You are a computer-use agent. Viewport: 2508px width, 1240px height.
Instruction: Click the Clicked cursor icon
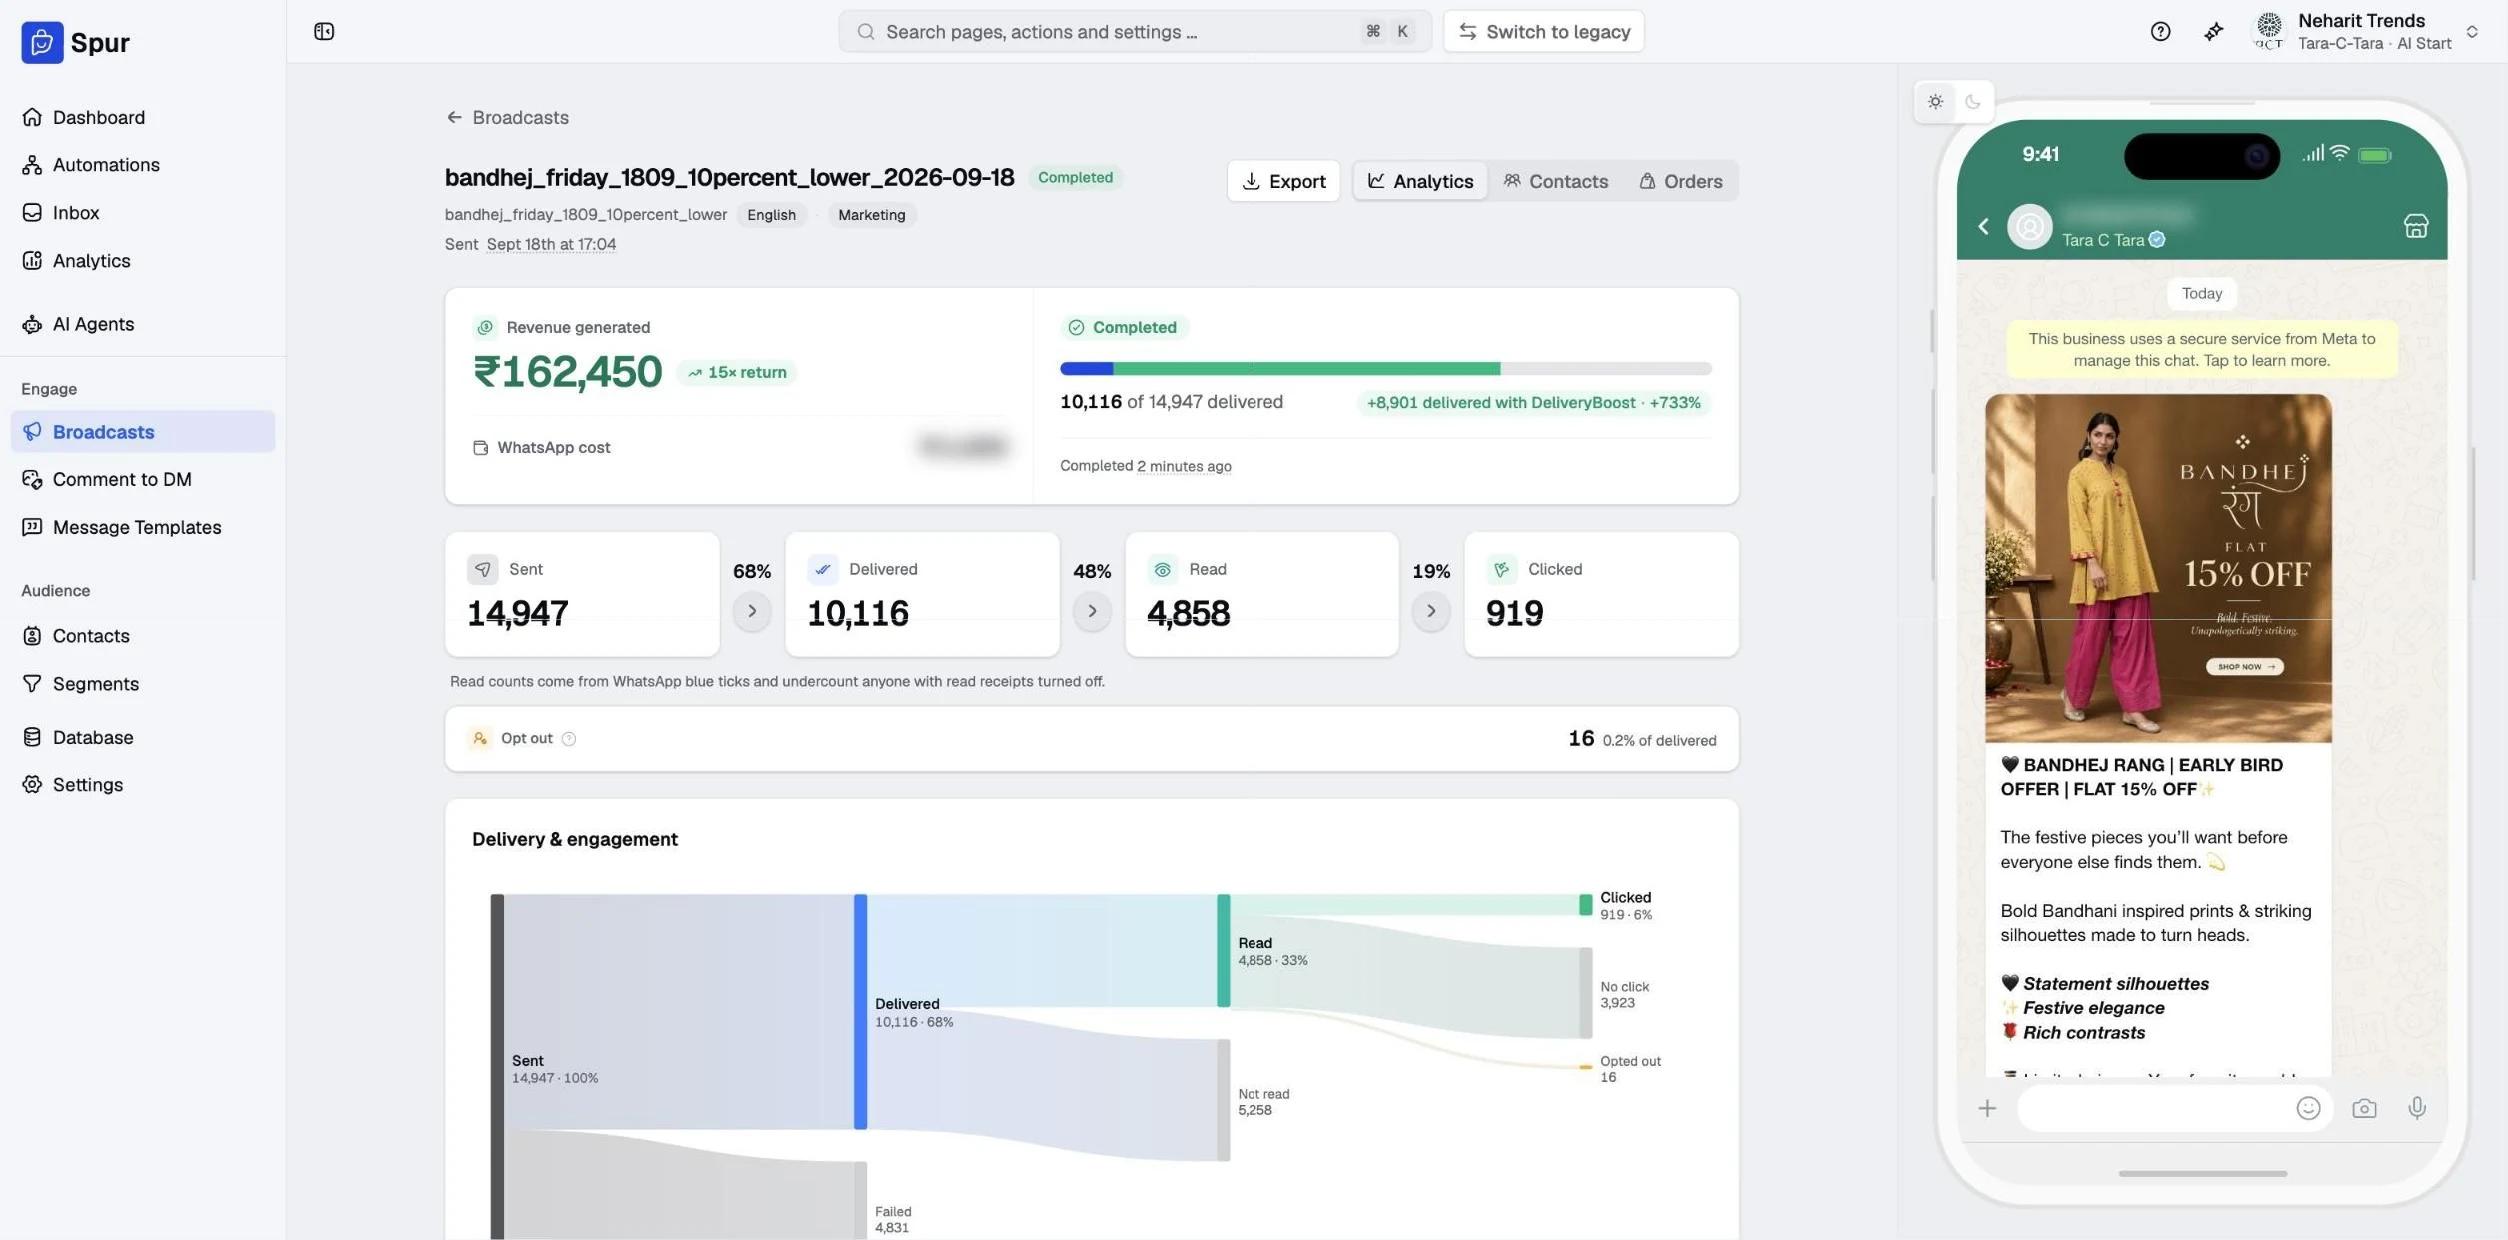point(1501,569)
